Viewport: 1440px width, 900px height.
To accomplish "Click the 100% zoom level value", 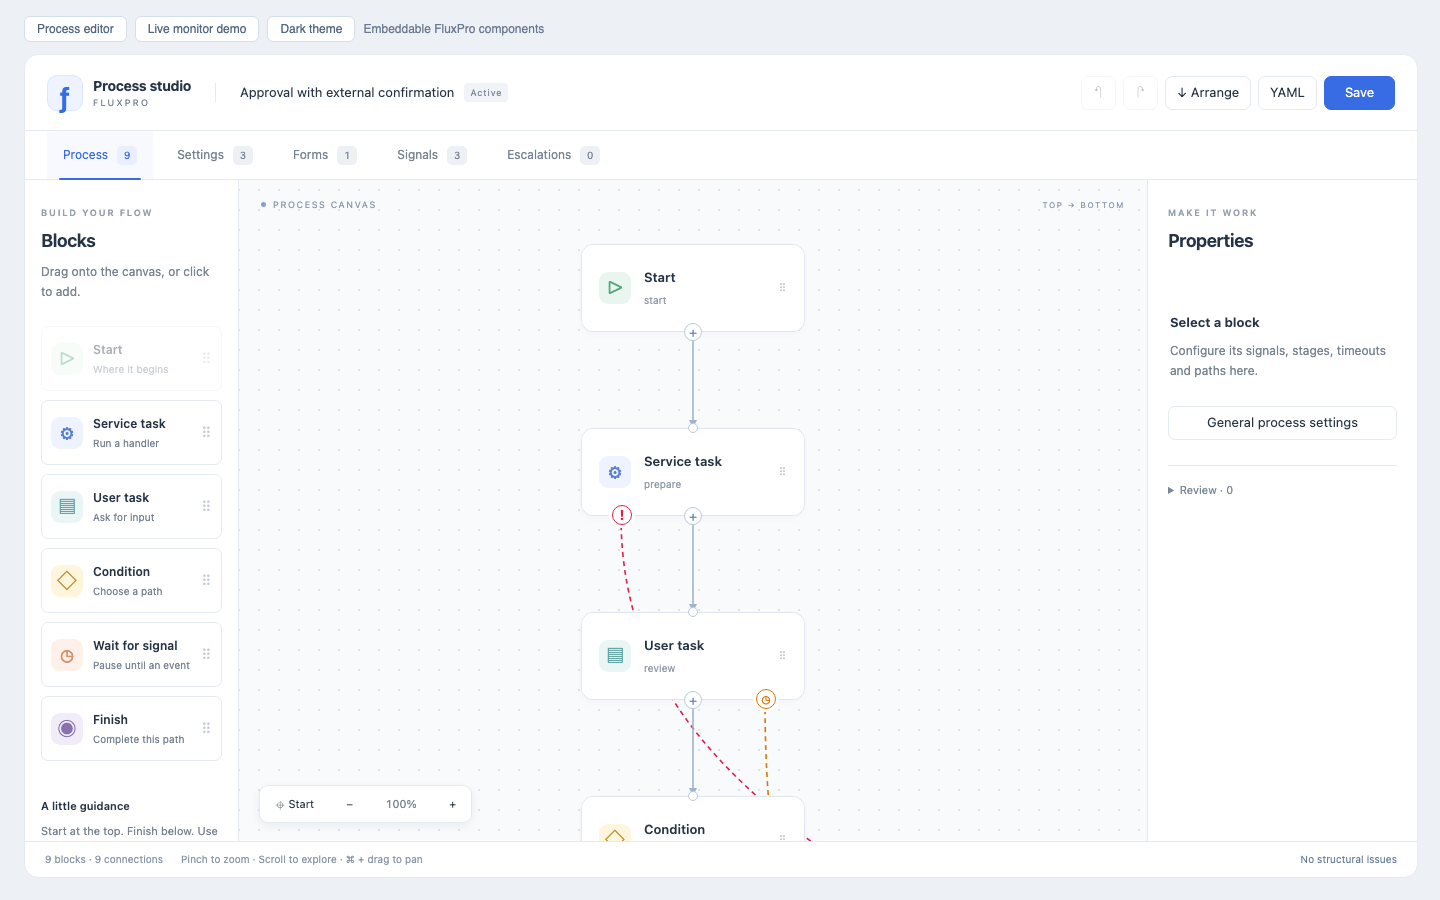I will click(x=401, y=805).
